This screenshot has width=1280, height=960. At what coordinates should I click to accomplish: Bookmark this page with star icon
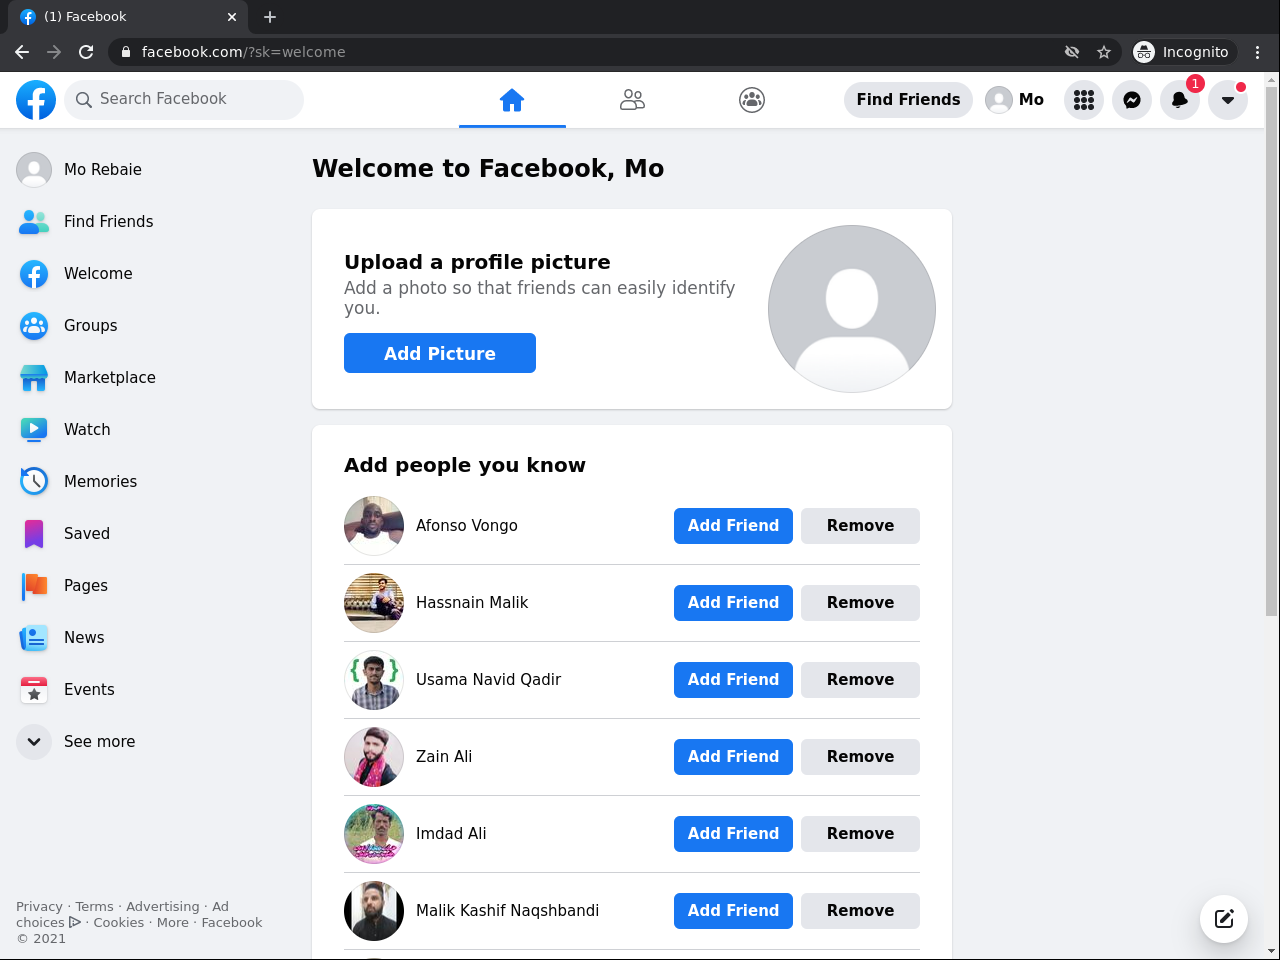click(x=1104, y=52)
